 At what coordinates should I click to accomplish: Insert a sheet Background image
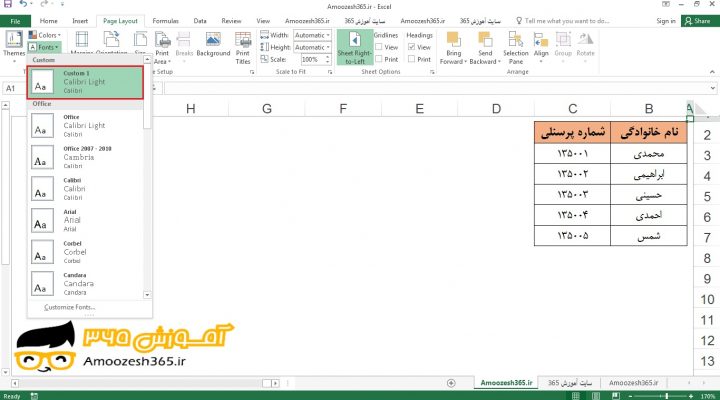pyautogui.click(x=213, y=44)
